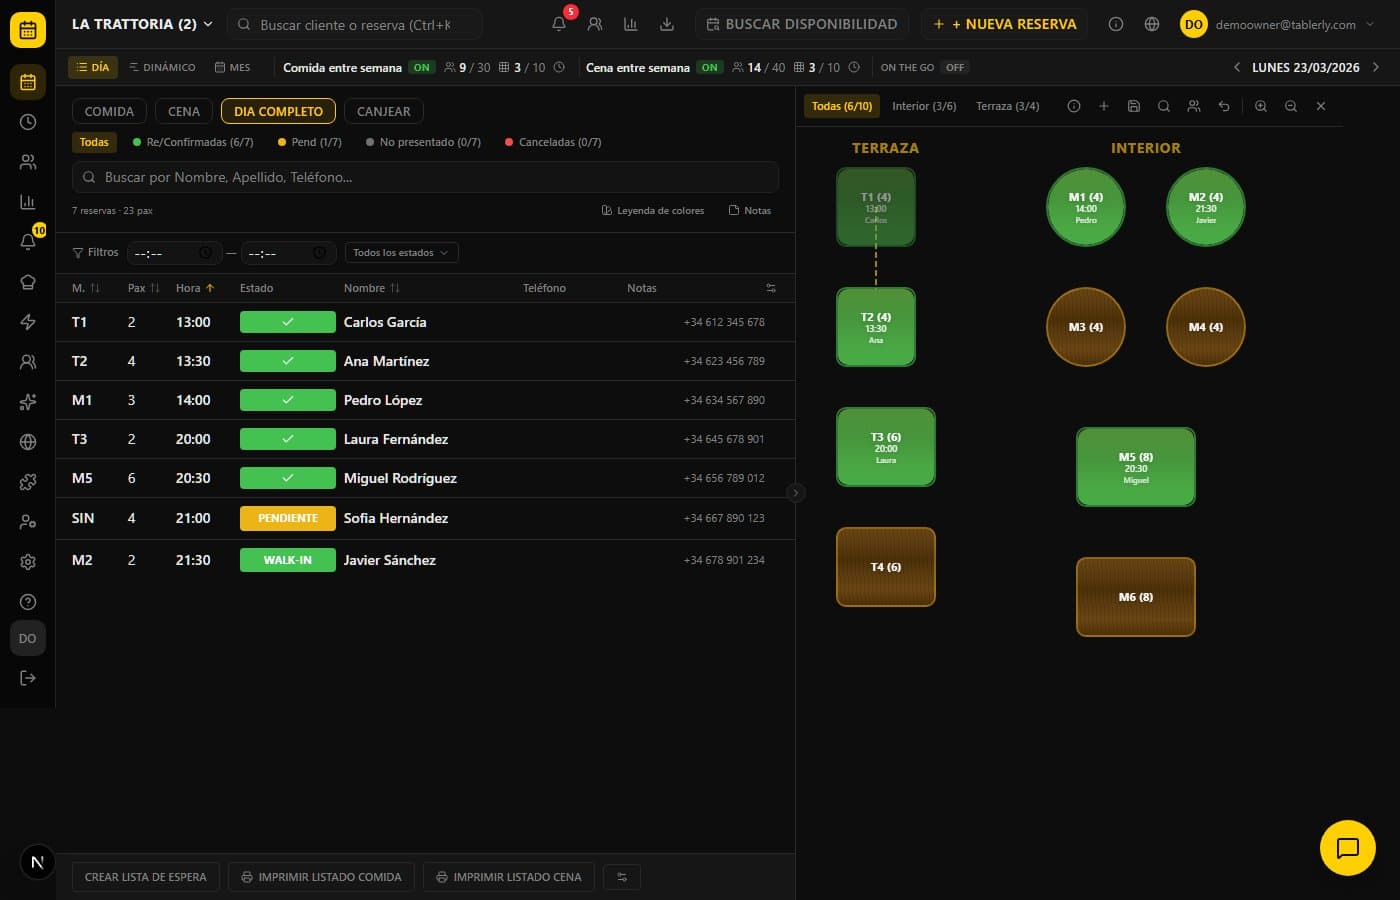Sort by the Nombre column

tap(372, 288)
